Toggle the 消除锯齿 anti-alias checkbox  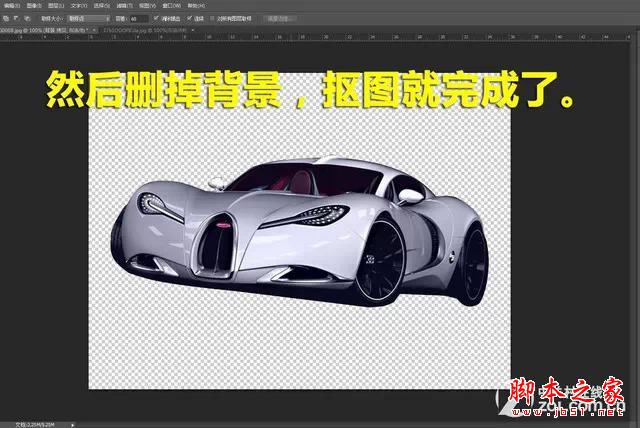tap(156, 18)
